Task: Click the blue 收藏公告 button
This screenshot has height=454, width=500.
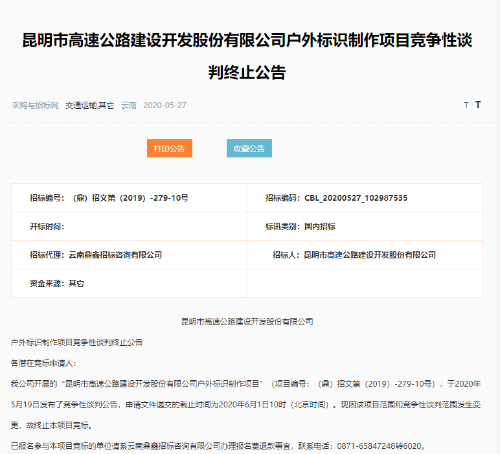Action: pos(249,148)
